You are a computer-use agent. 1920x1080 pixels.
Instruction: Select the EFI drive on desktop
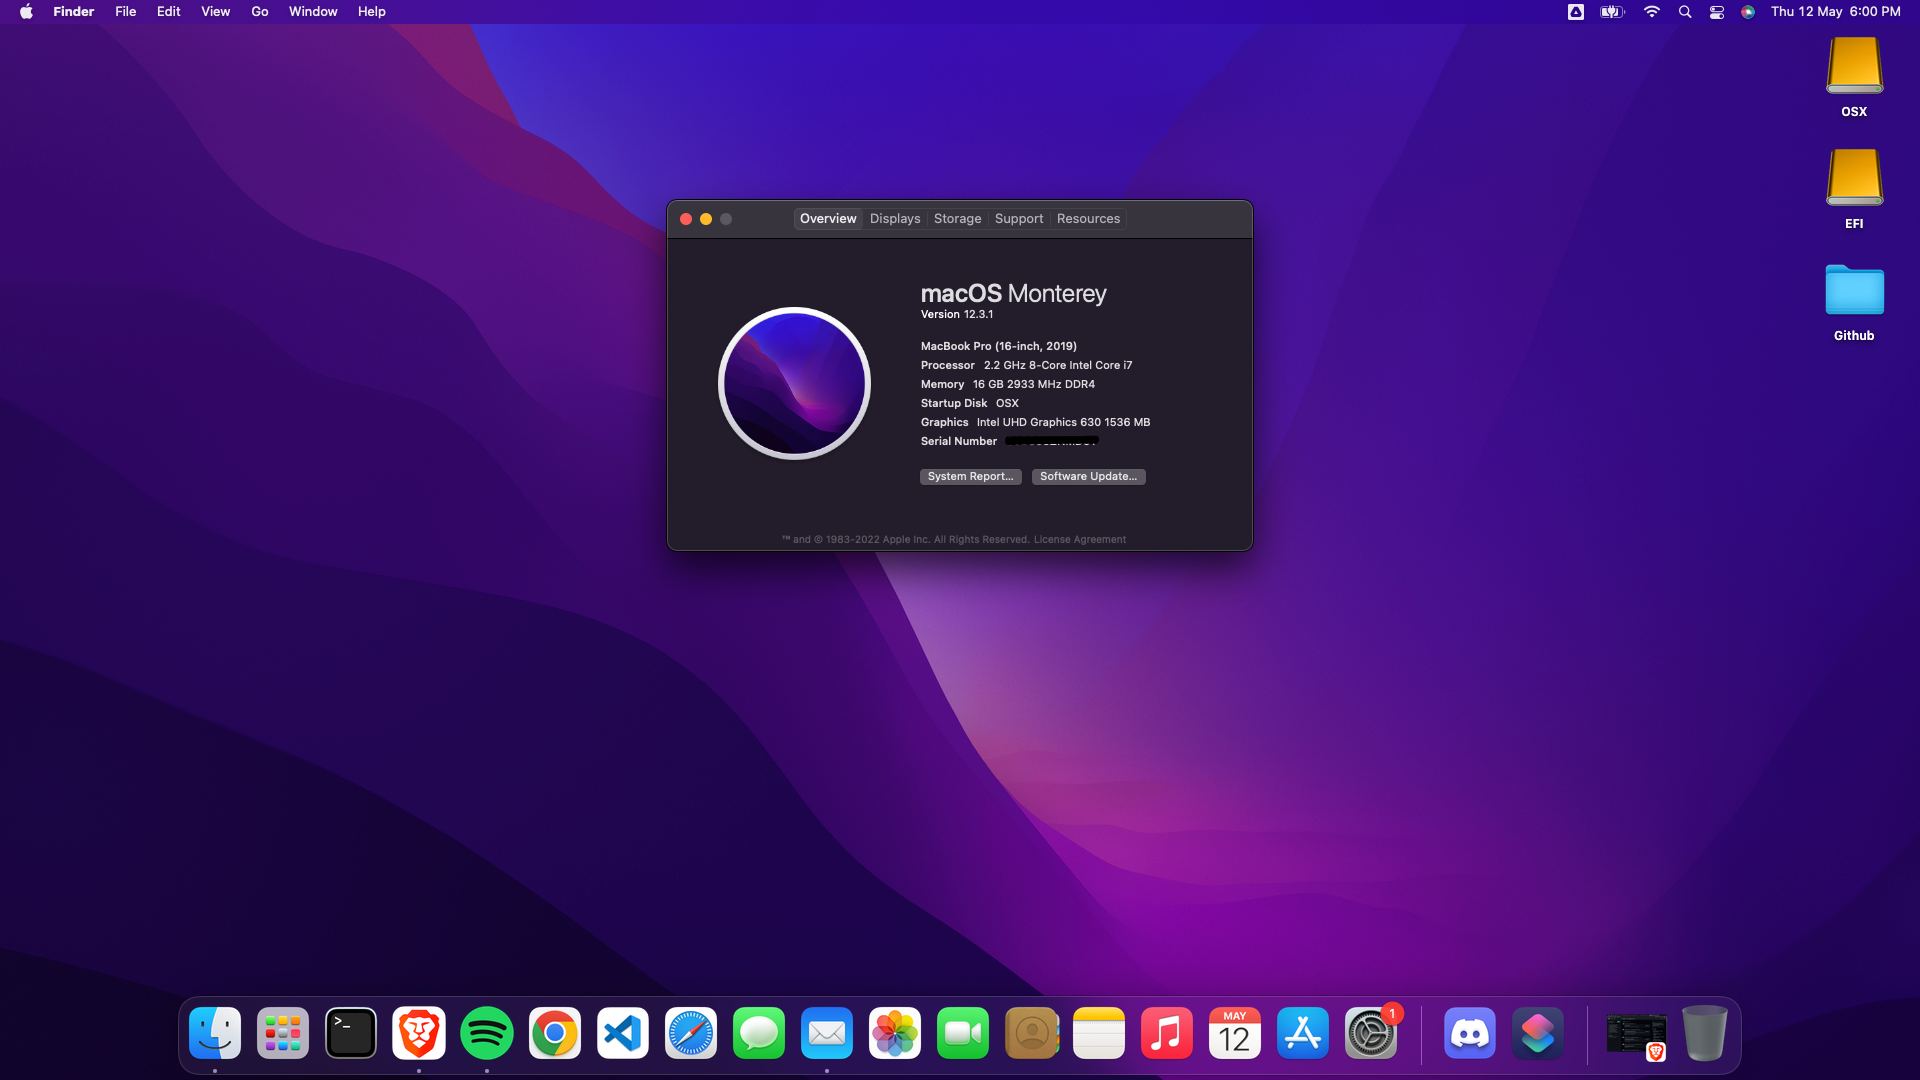(1854, 180)
